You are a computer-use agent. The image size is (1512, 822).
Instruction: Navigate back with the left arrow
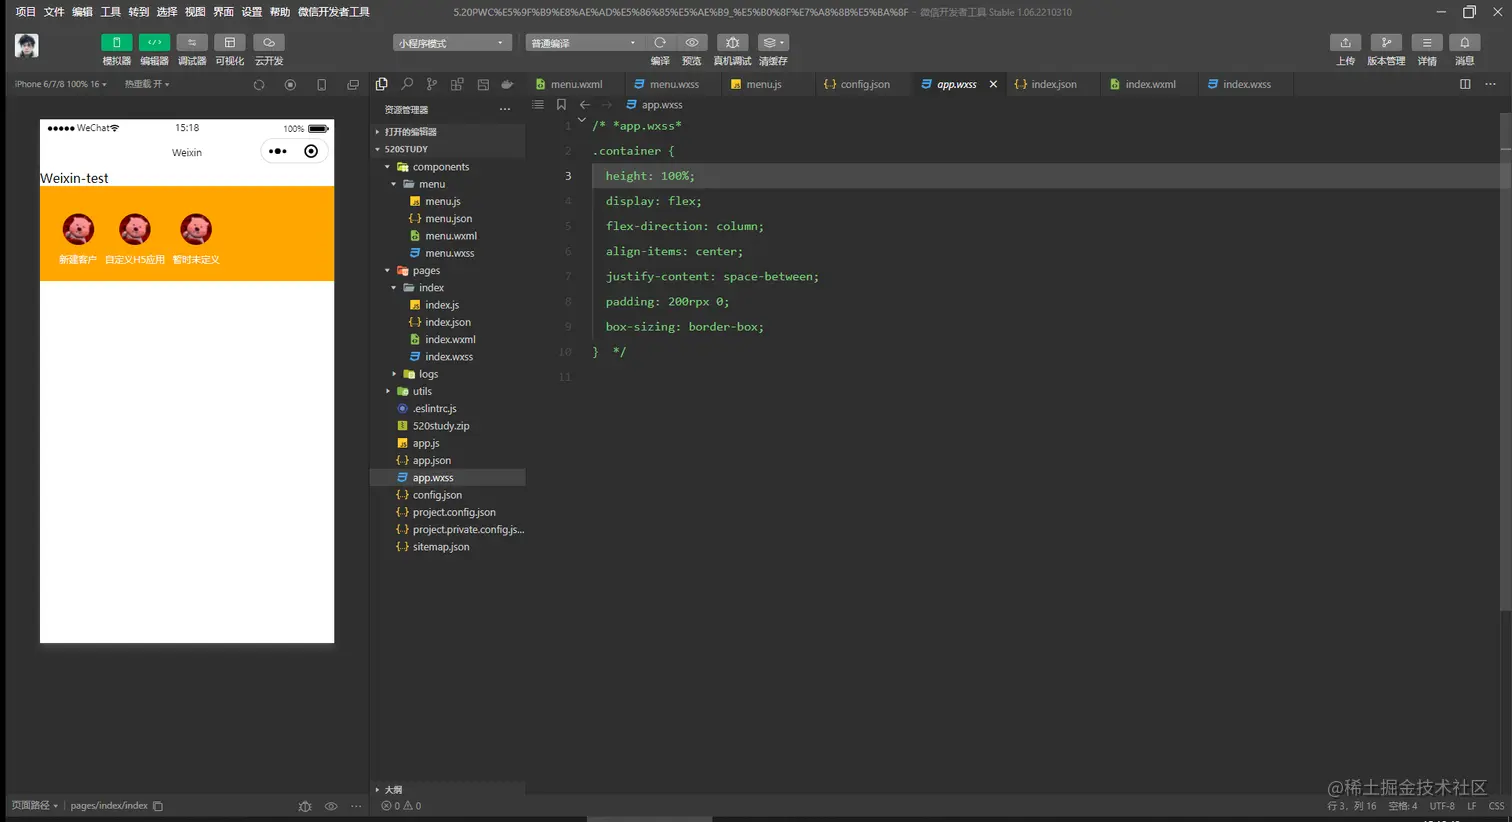(585, 104)
